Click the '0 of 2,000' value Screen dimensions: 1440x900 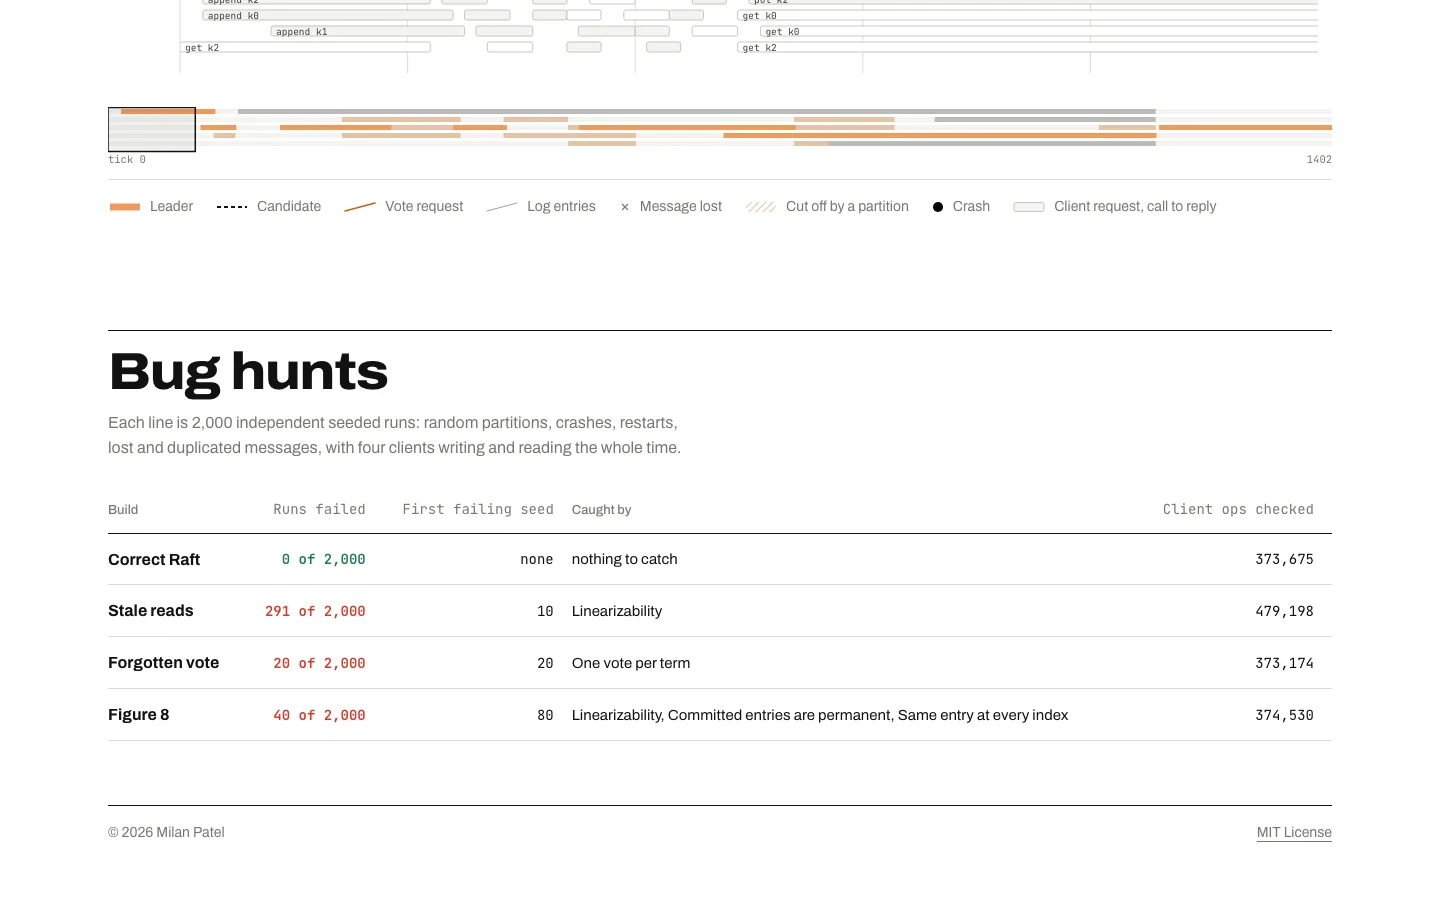tap(323, 559)
